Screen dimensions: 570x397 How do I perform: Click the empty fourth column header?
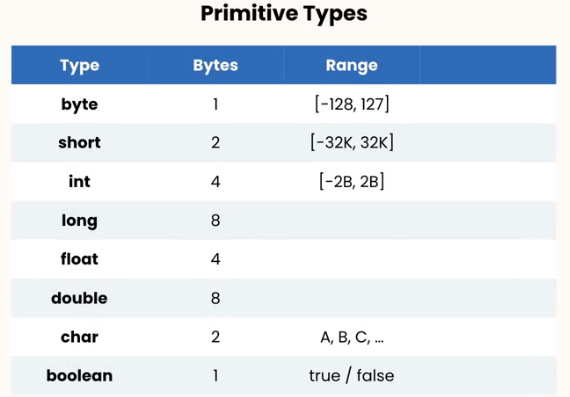(x=488, y=65)
